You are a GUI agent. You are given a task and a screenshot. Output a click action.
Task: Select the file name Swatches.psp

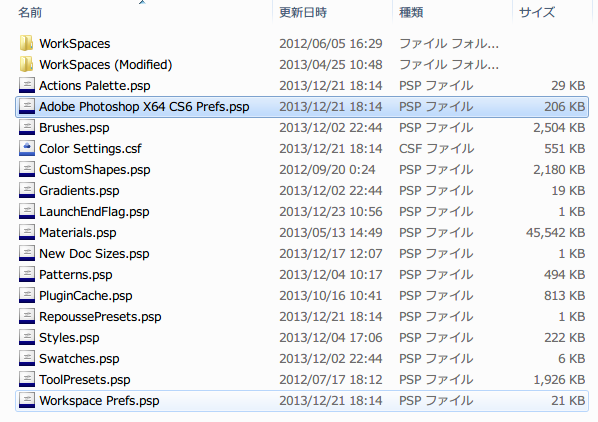click(79, 358)
